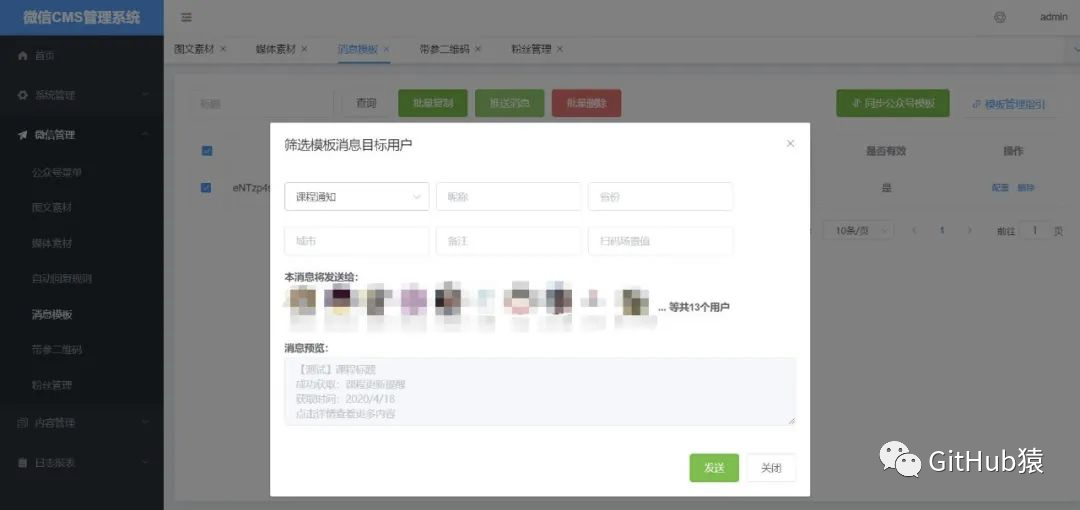Click the 配置 link in the table row

click(1000, 187)
